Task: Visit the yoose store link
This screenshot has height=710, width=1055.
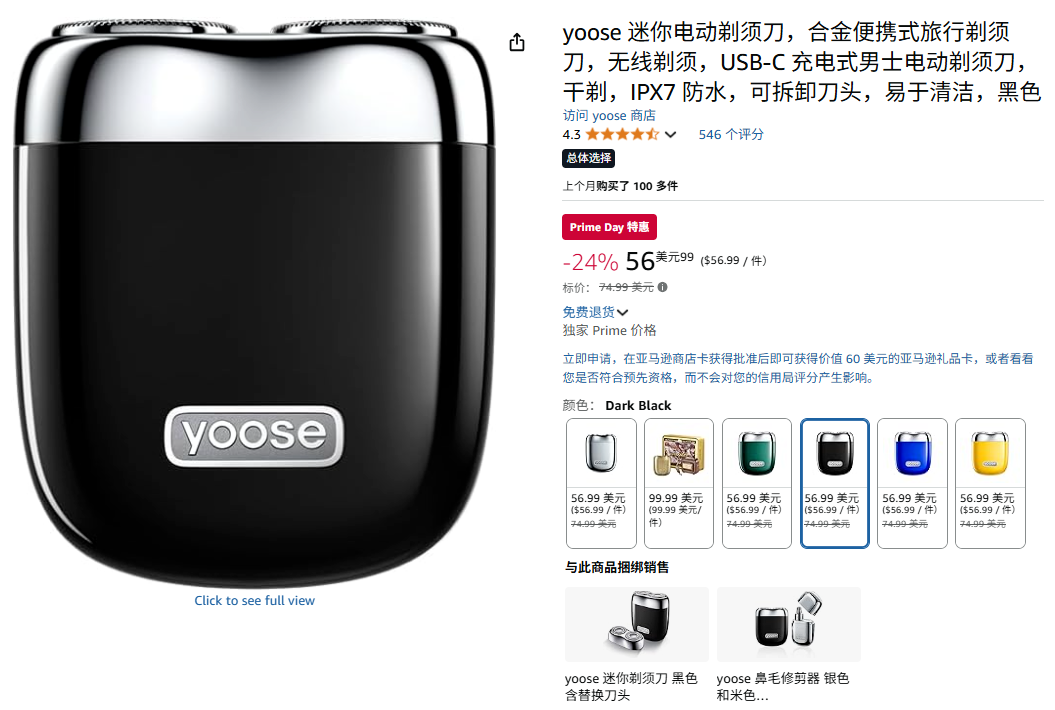Action: (609, 116)
